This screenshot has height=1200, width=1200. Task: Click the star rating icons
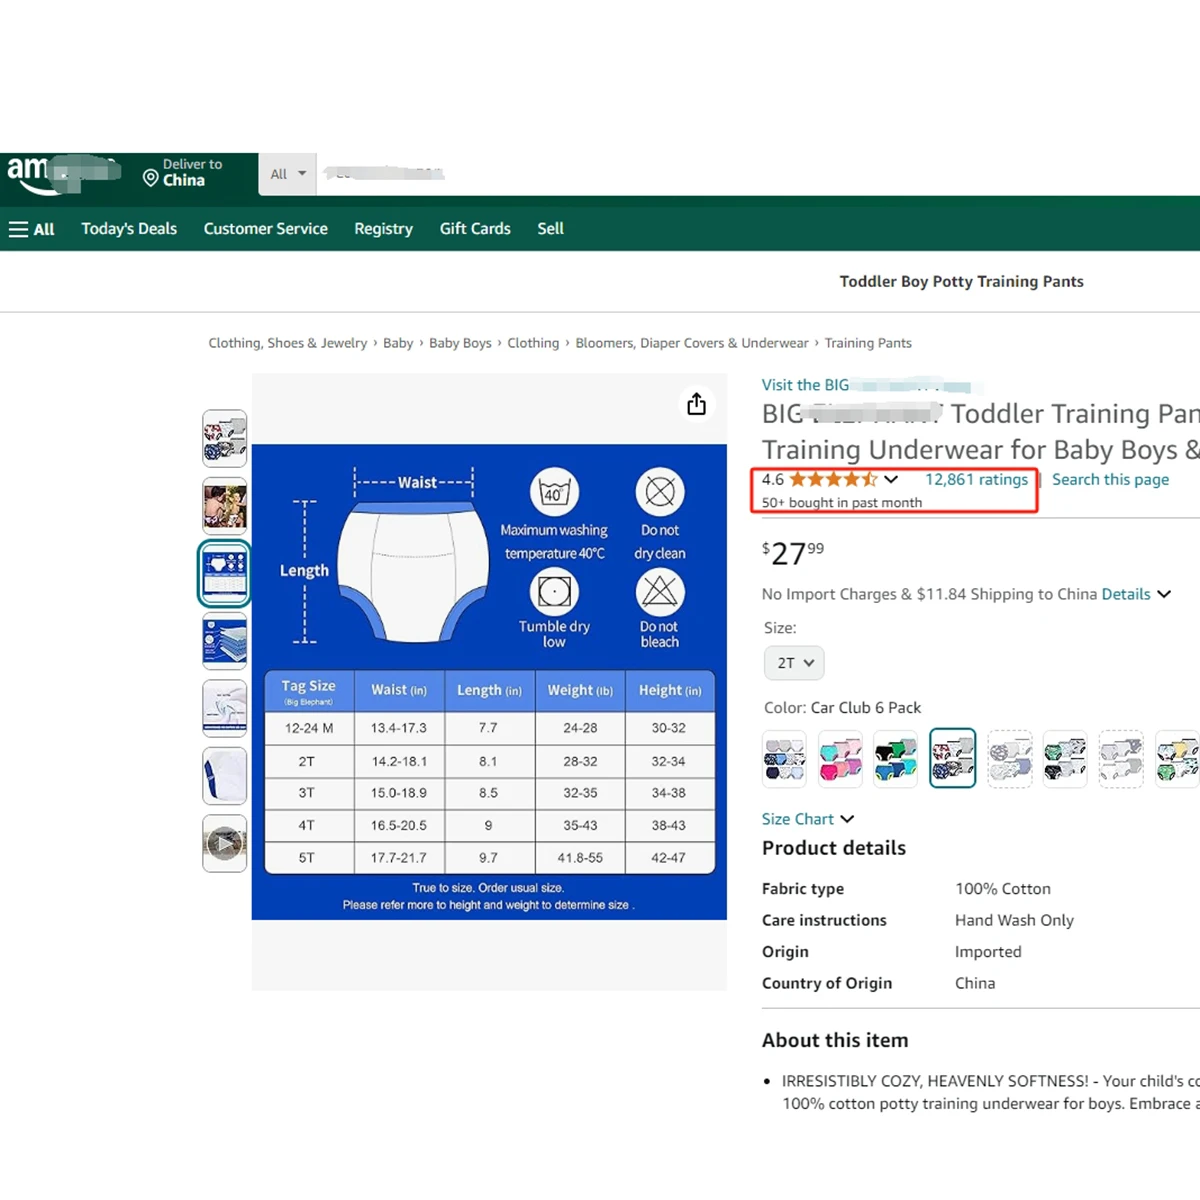click(833, 480)
